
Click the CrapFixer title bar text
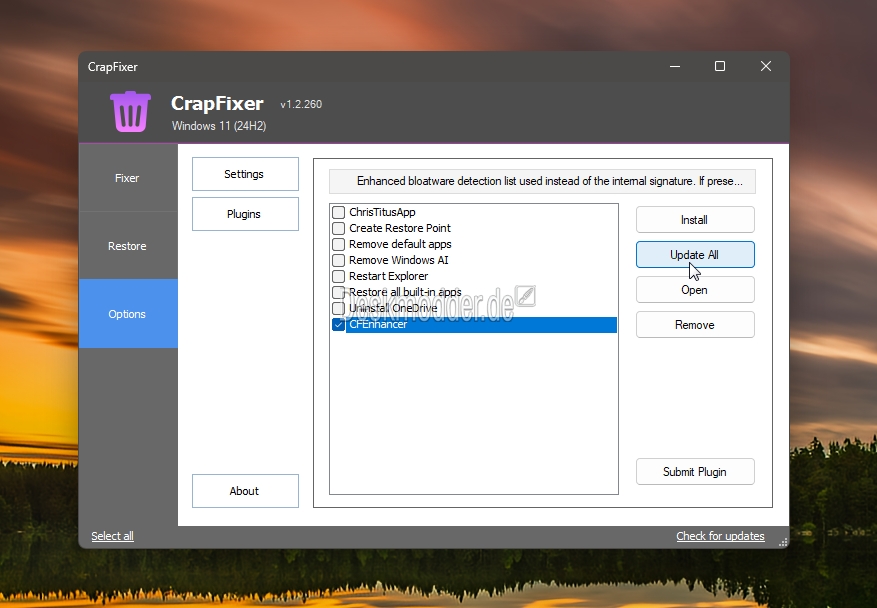click(112, 67)
